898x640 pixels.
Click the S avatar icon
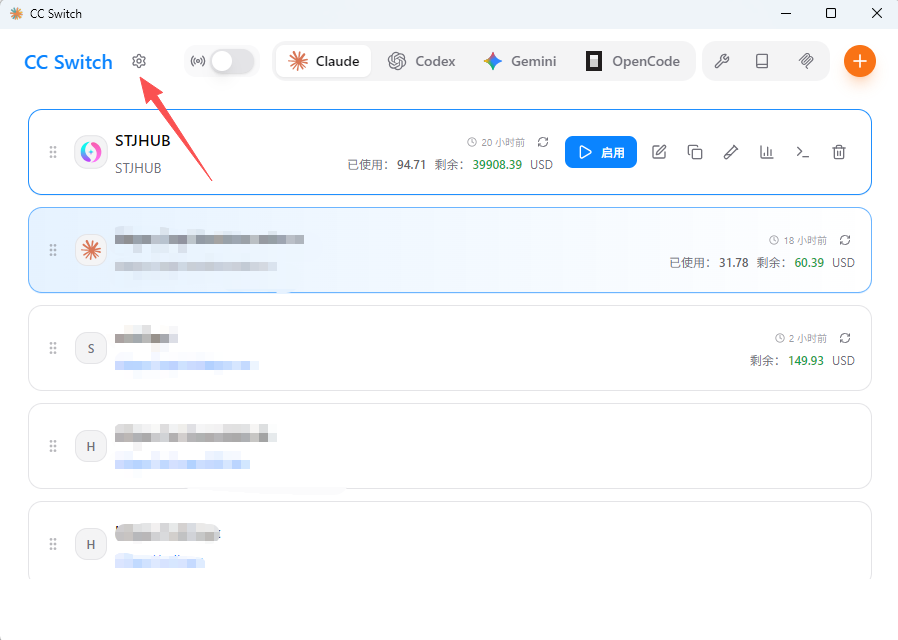coord(91,348)
